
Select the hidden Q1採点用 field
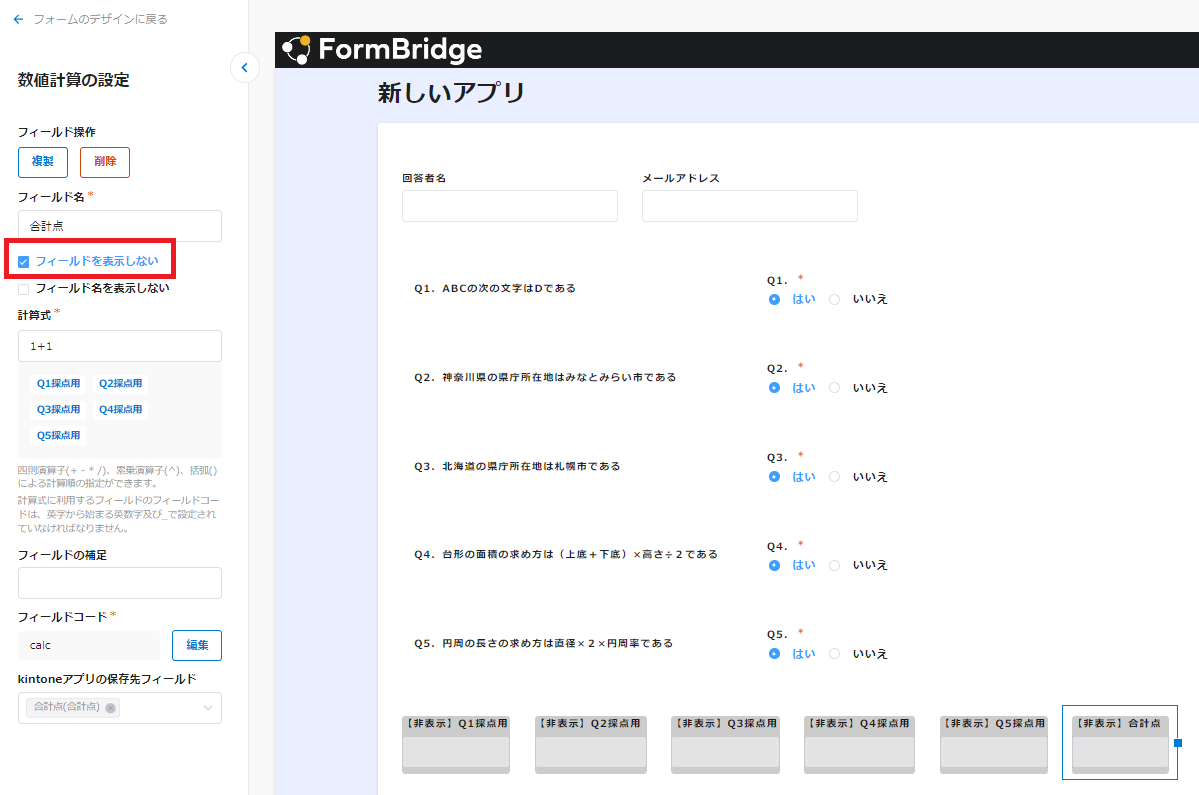pos(456,745)
